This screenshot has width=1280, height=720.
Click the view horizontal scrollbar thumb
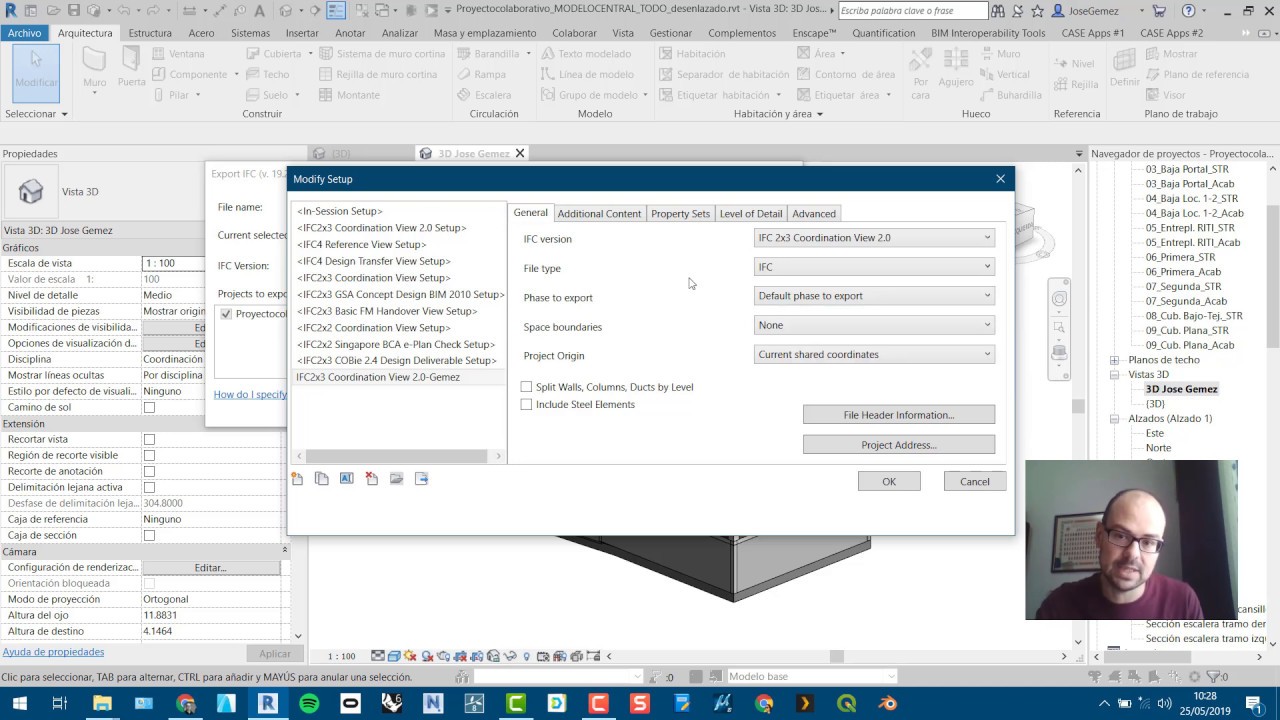pyautogui.click(x=837, y=657)
